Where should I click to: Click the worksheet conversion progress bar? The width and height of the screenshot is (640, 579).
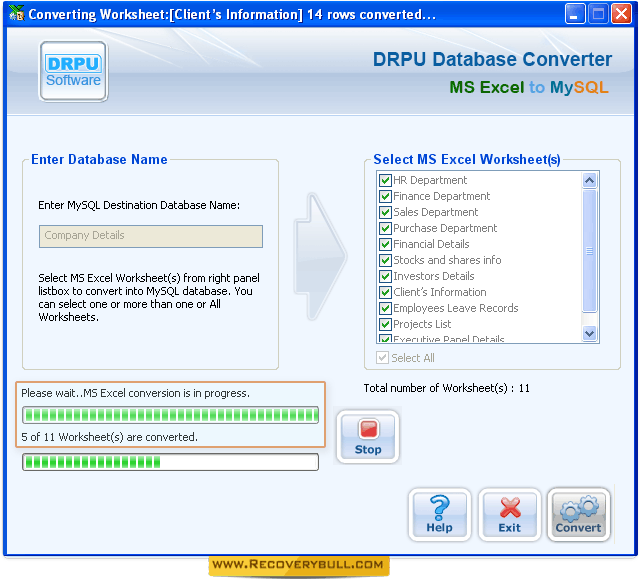(171, 415)
